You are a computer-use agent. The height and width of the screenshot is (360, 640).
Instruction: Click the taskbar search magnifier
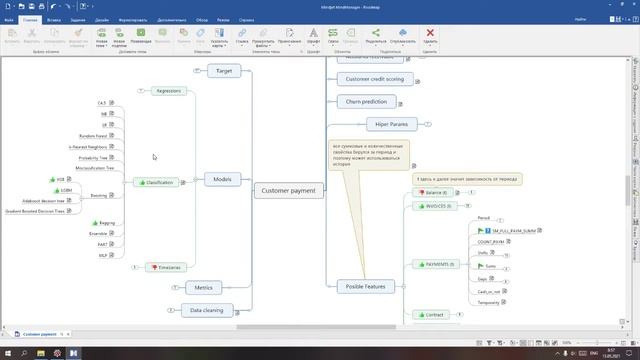(x=24, y=353)
